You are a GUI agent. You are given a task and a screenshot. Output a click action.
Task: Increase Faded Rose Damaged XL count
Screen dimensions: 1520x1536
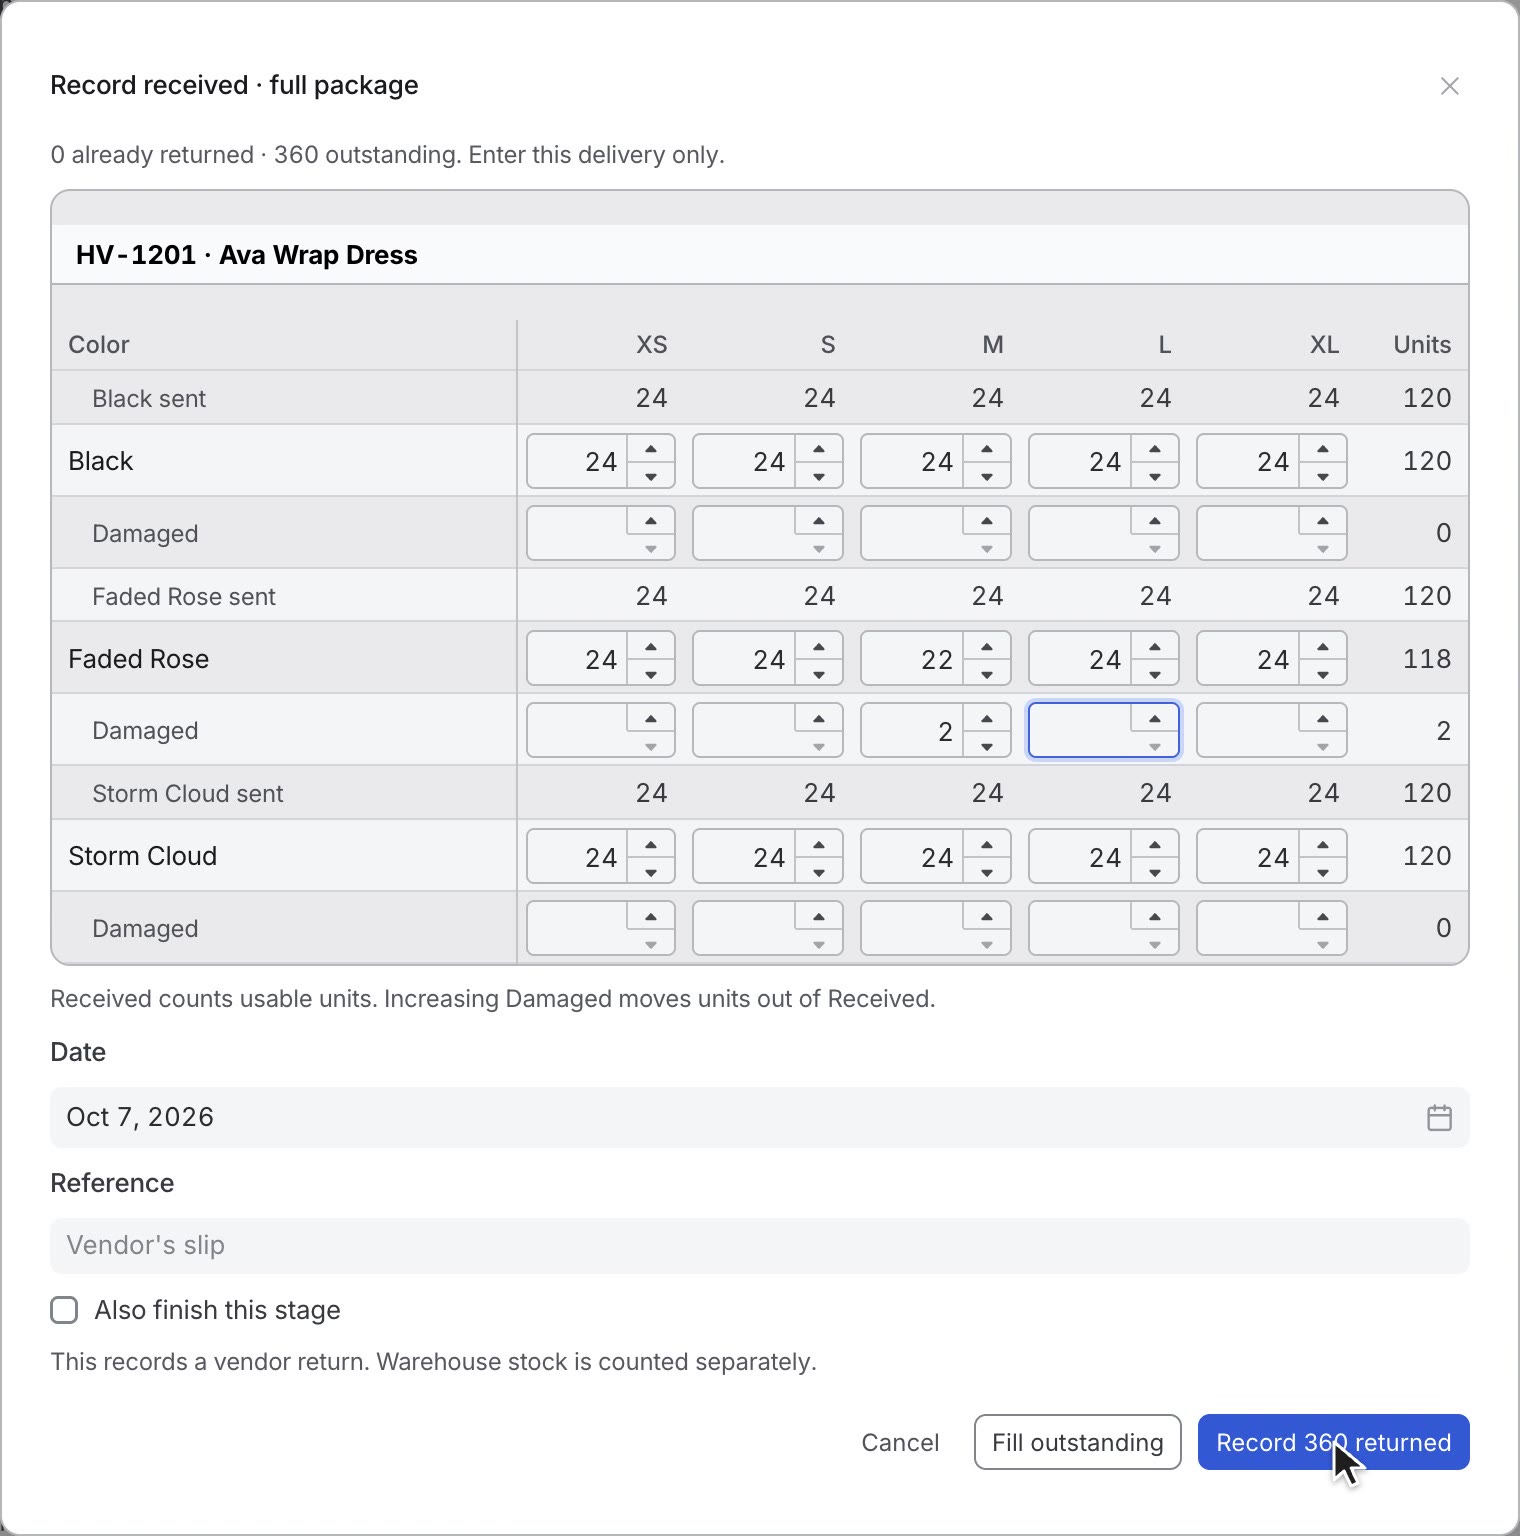pos(1323,718)
